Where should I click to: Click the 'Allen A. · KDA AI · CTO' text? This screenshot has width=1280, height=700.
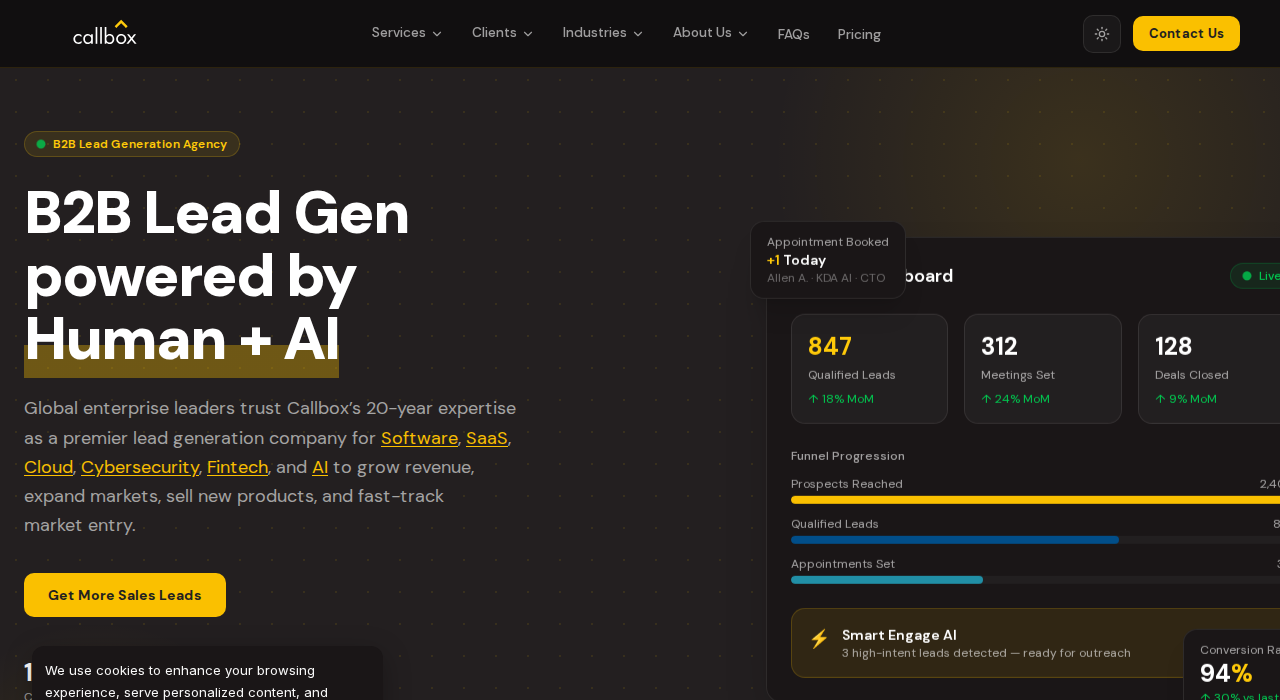coord(826,278)
